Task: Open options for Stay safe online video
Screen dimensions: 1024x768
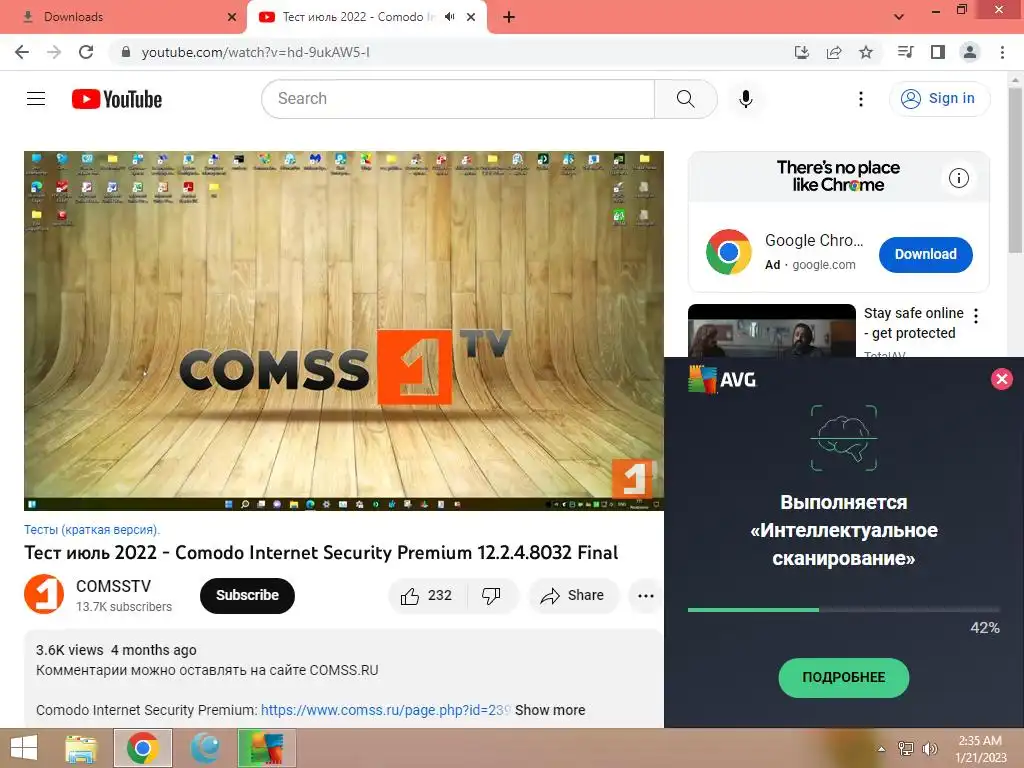Action: [976, 316]
